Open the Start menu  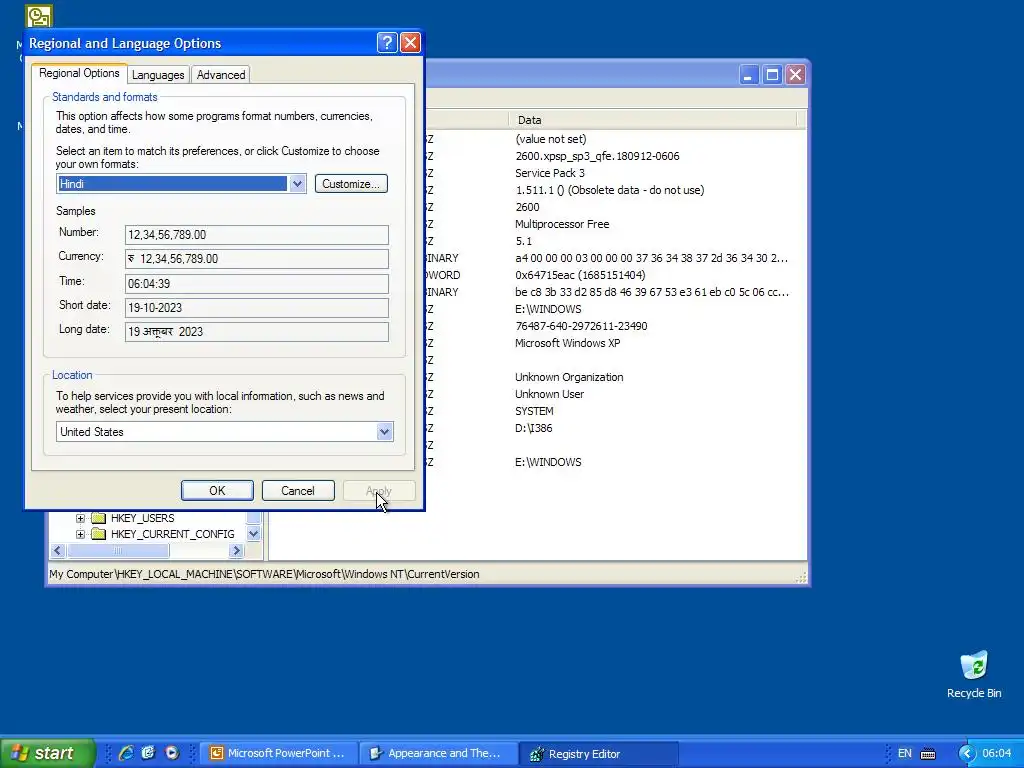pyautogui.click(x=47, y=753)
